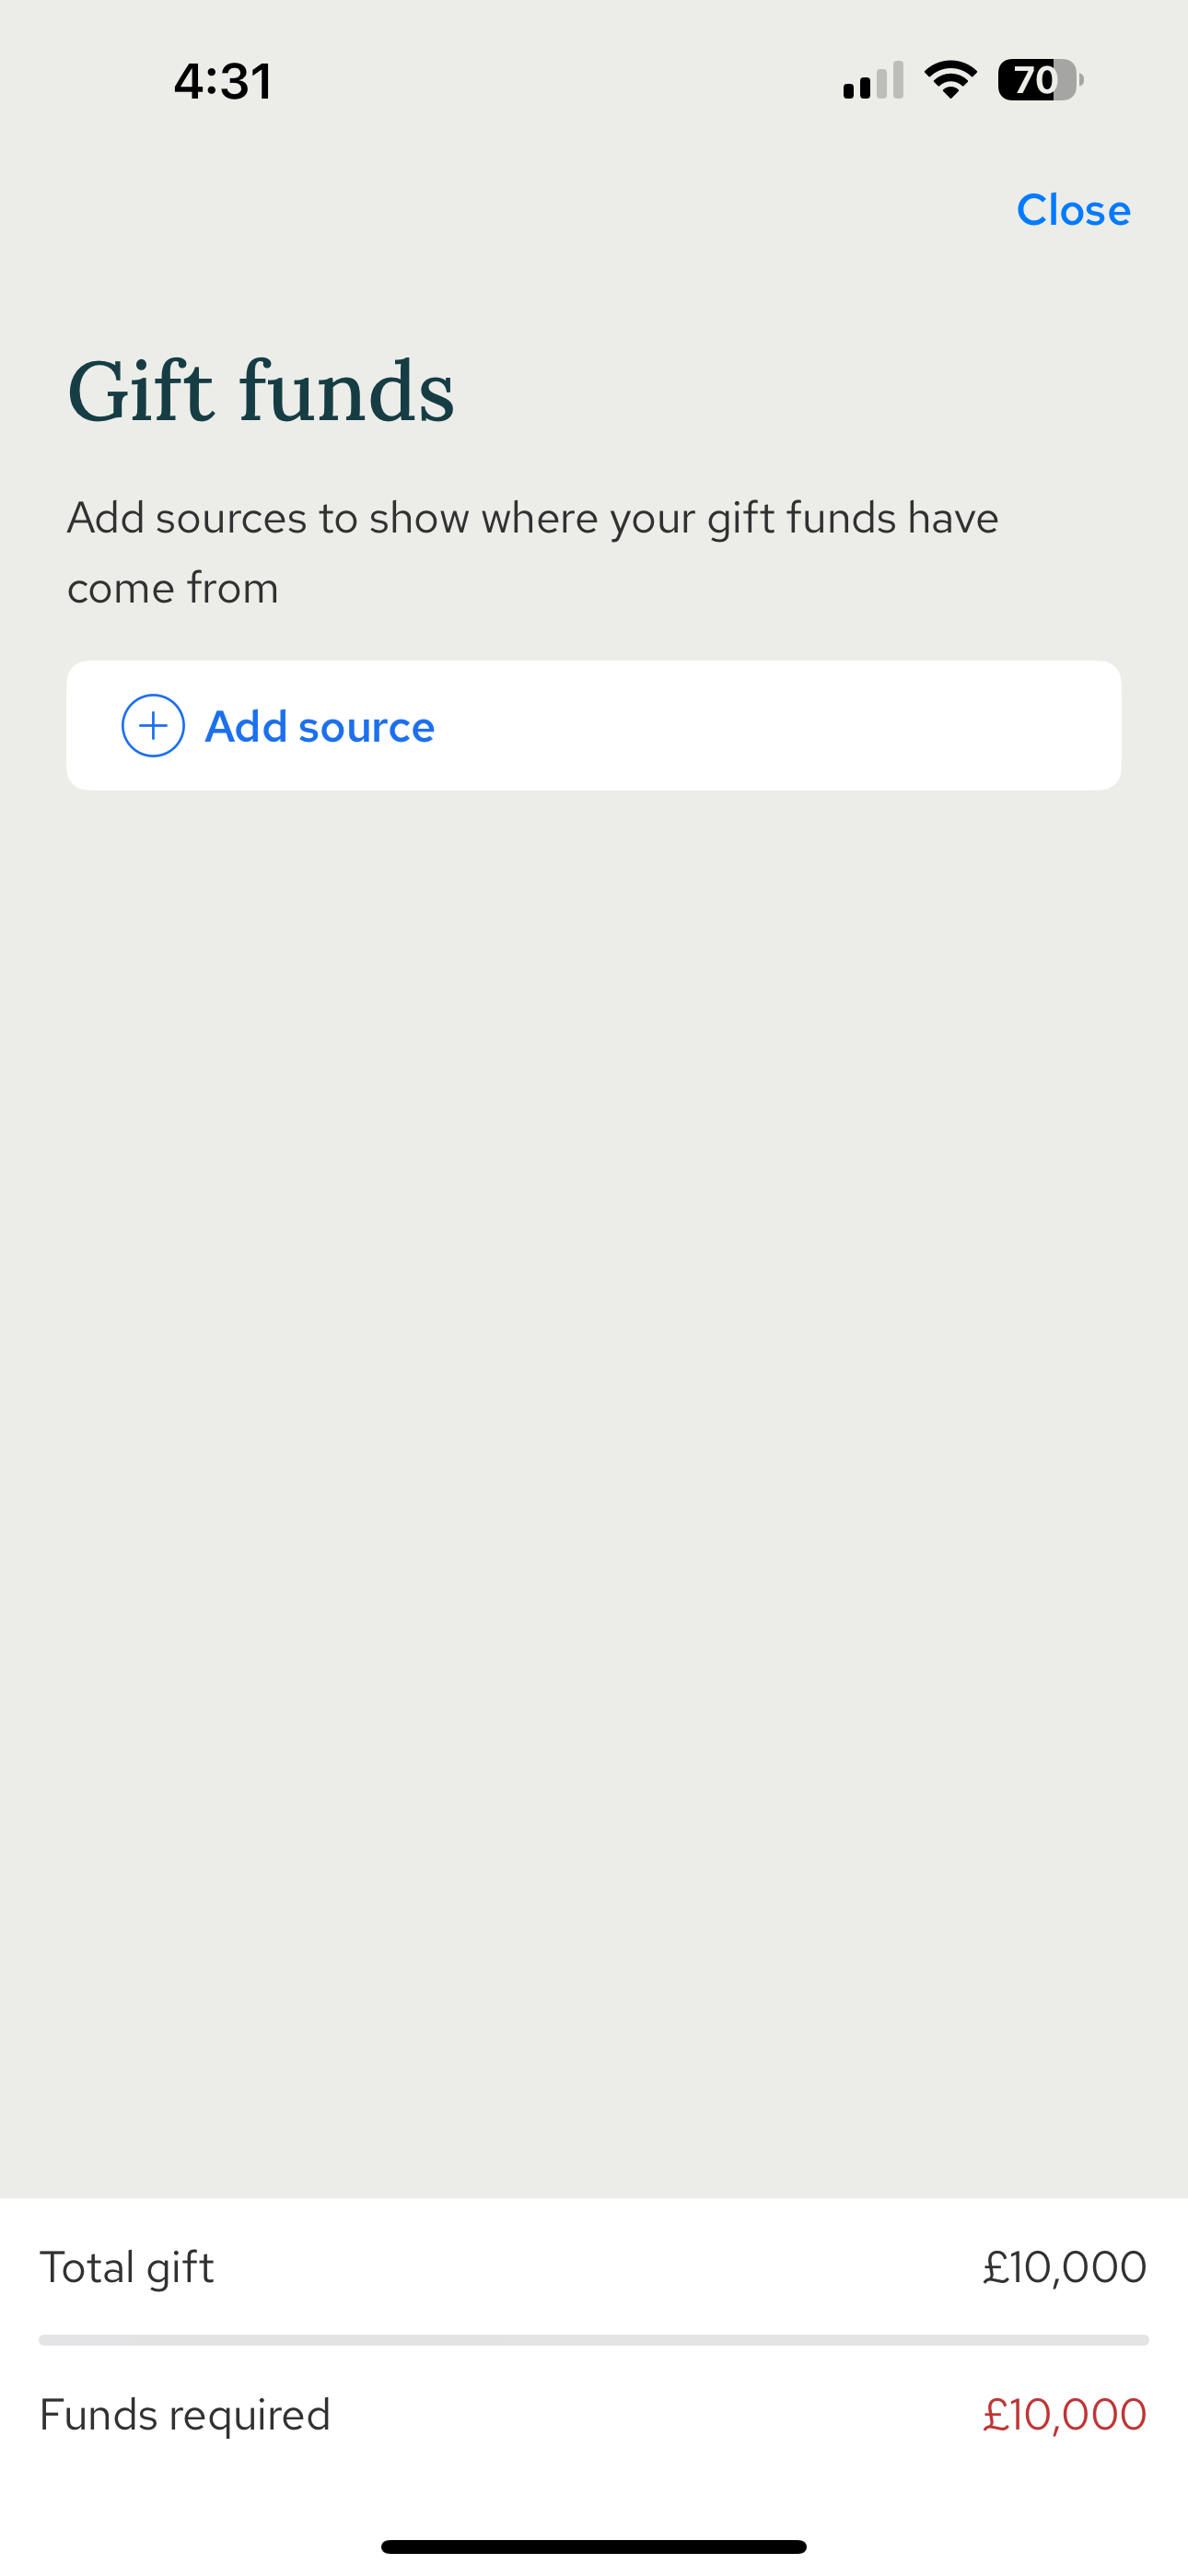Select the Total gift label

(127, 2268)
